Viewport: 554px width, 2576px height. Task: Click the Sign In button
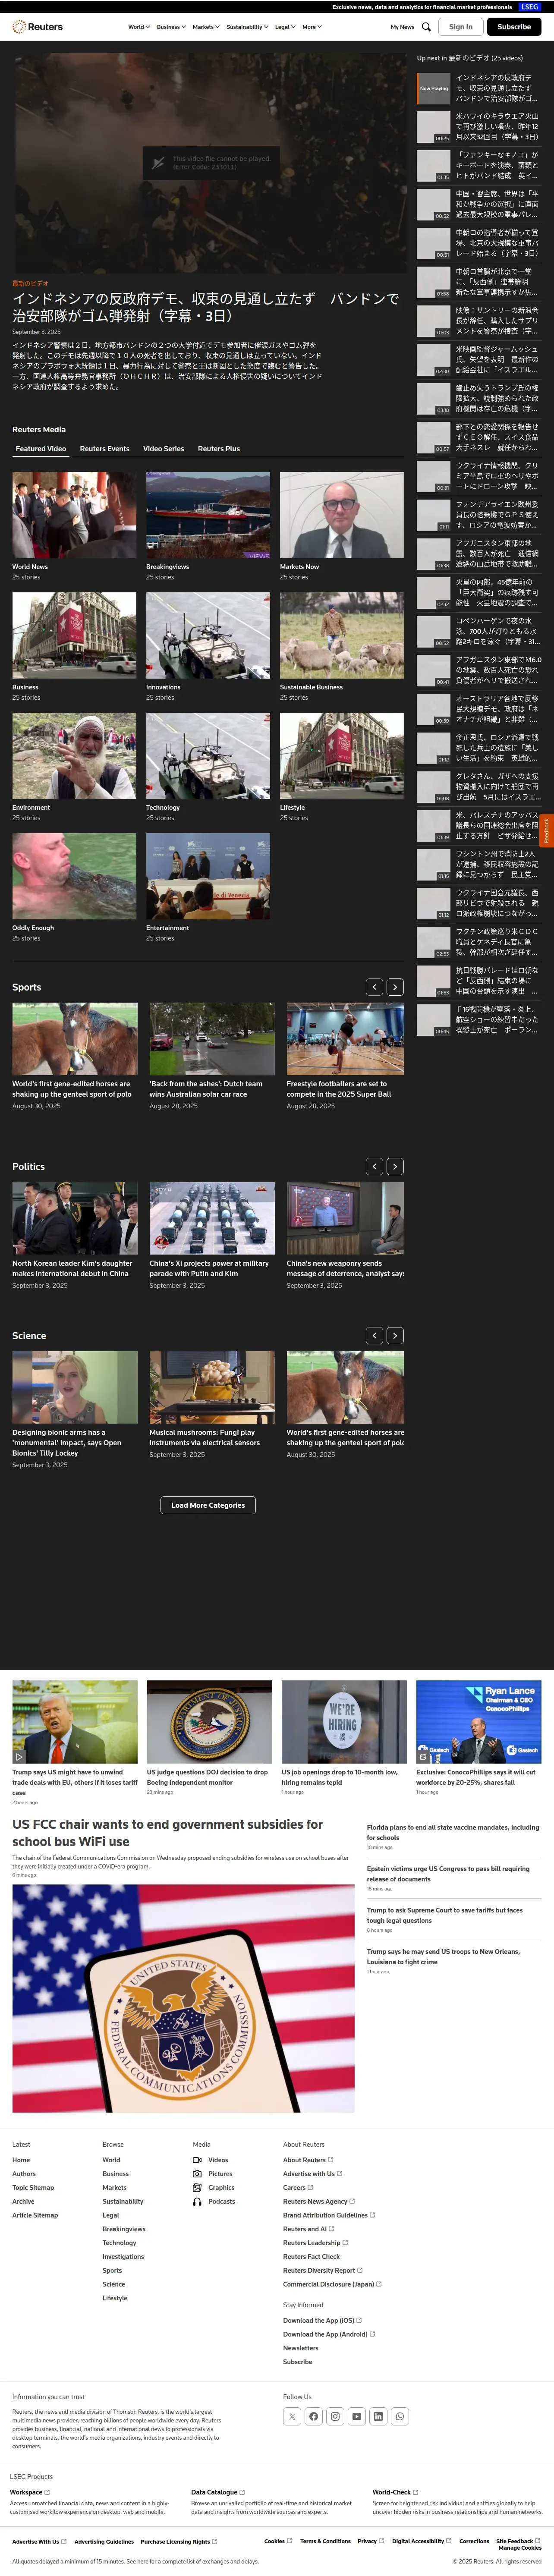[x=461, y=27]
